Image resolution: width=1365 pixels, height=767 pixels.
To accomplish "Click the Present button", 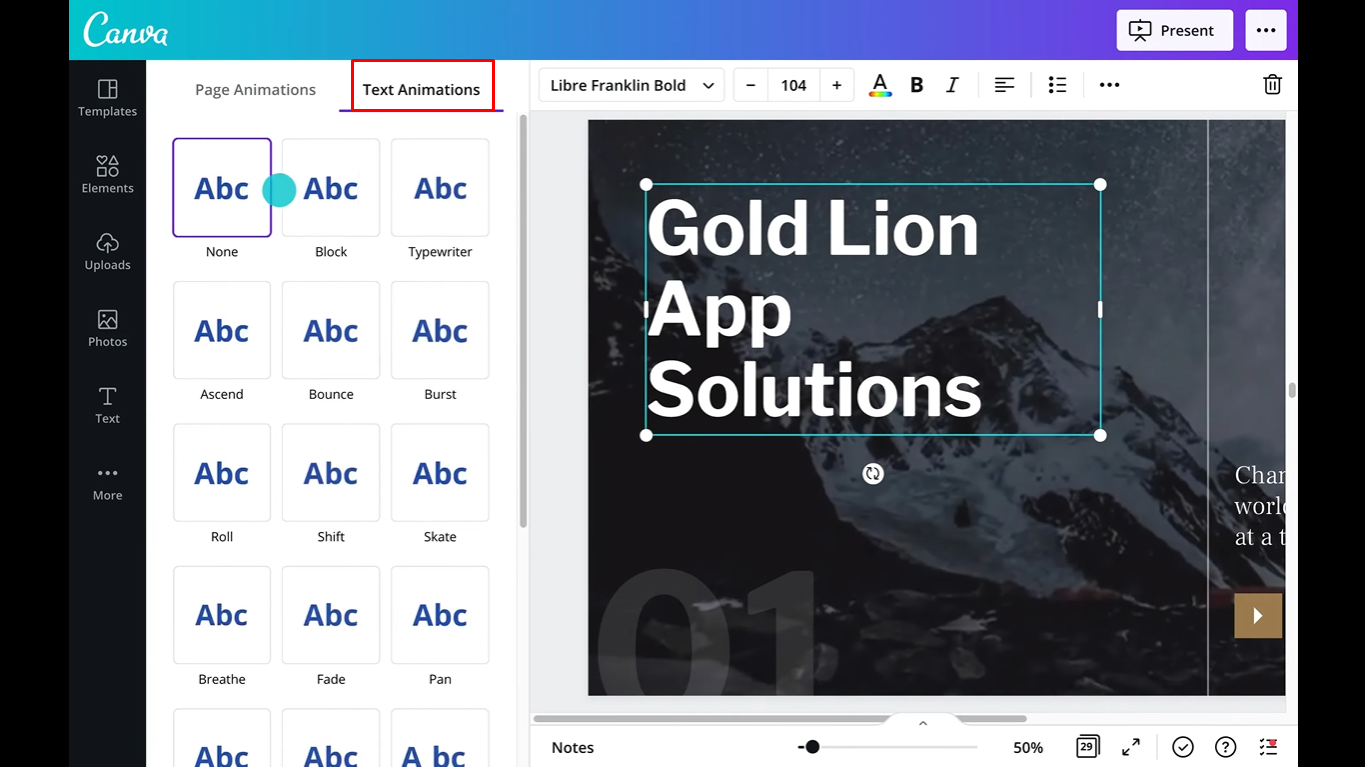I will [1174, 30].
